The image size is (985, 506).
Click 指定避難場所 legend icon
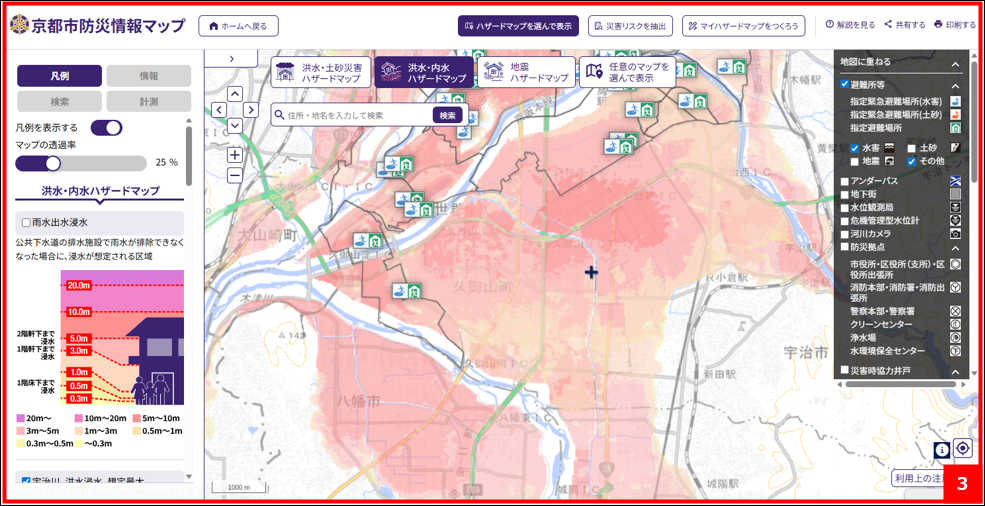click(955, 128)
